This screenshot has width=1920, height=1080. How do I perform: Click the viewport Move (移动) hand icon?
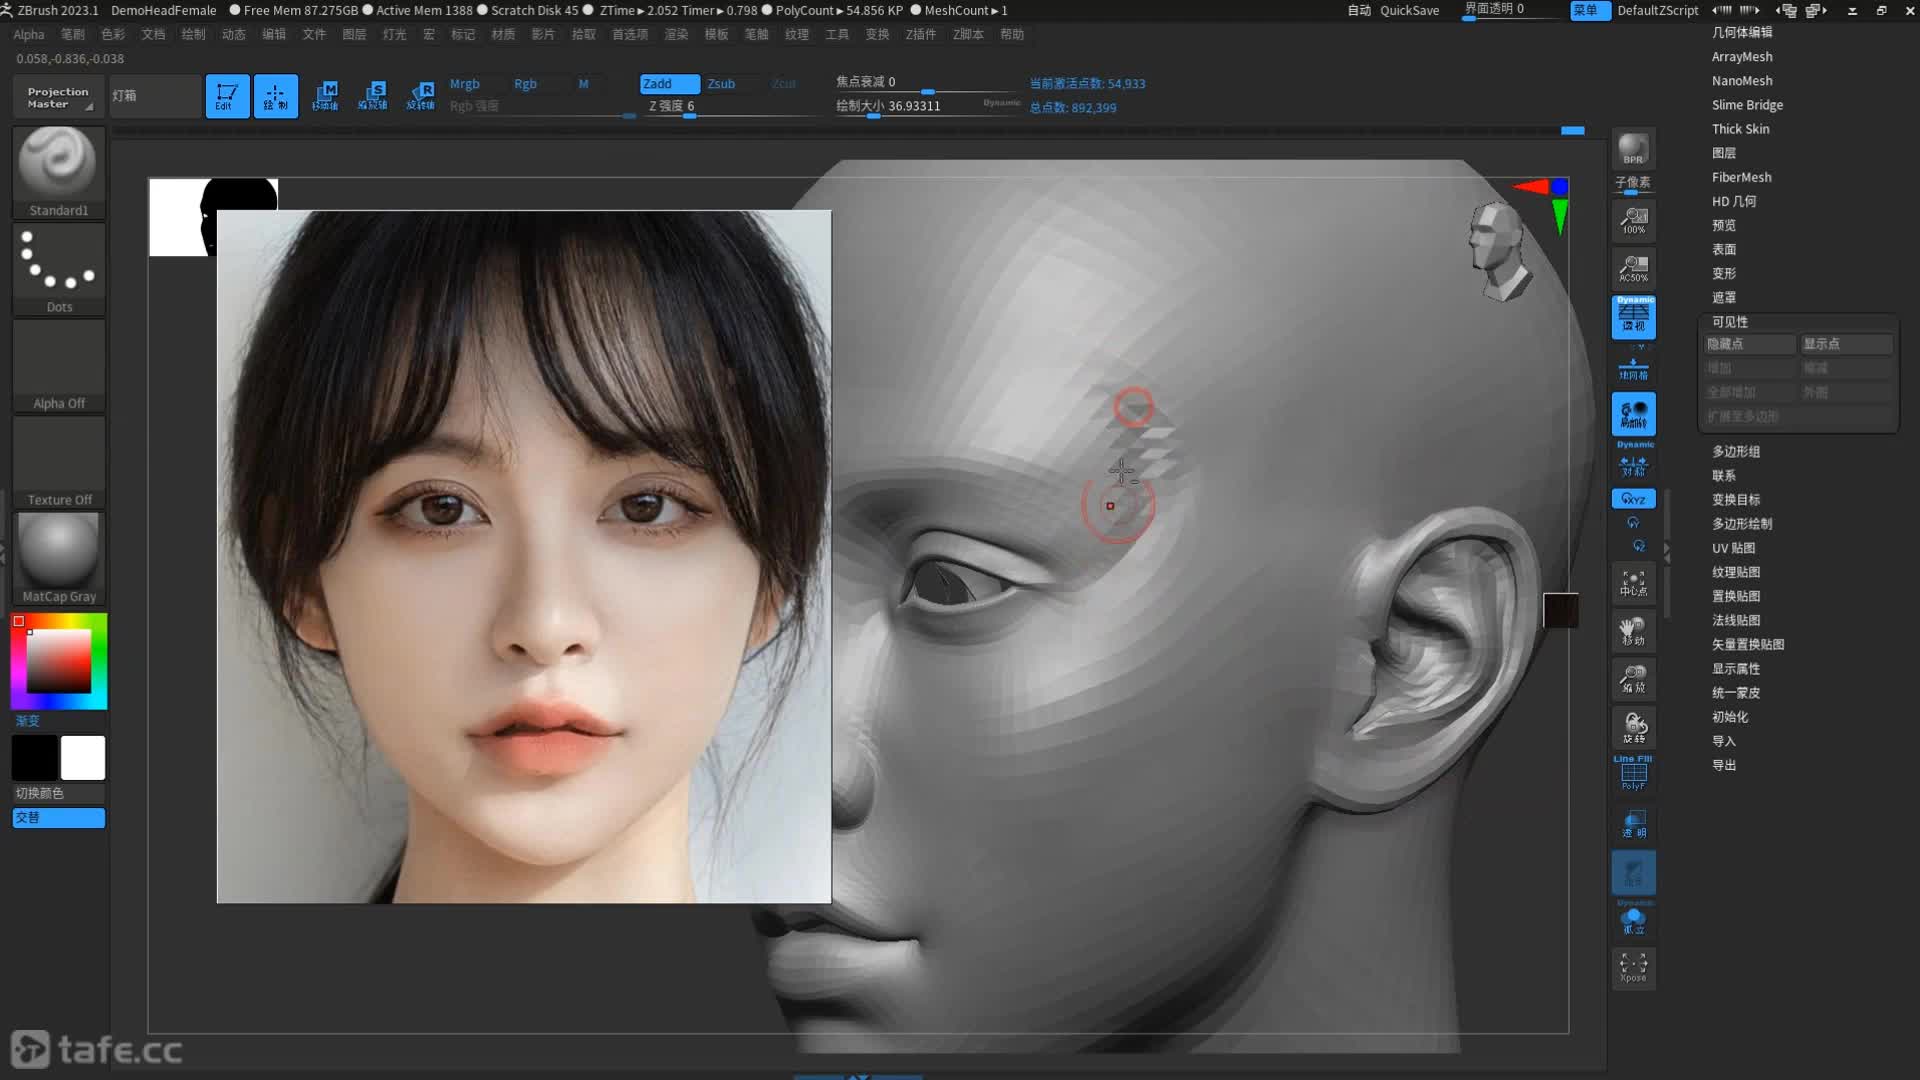click(1633, 631)
